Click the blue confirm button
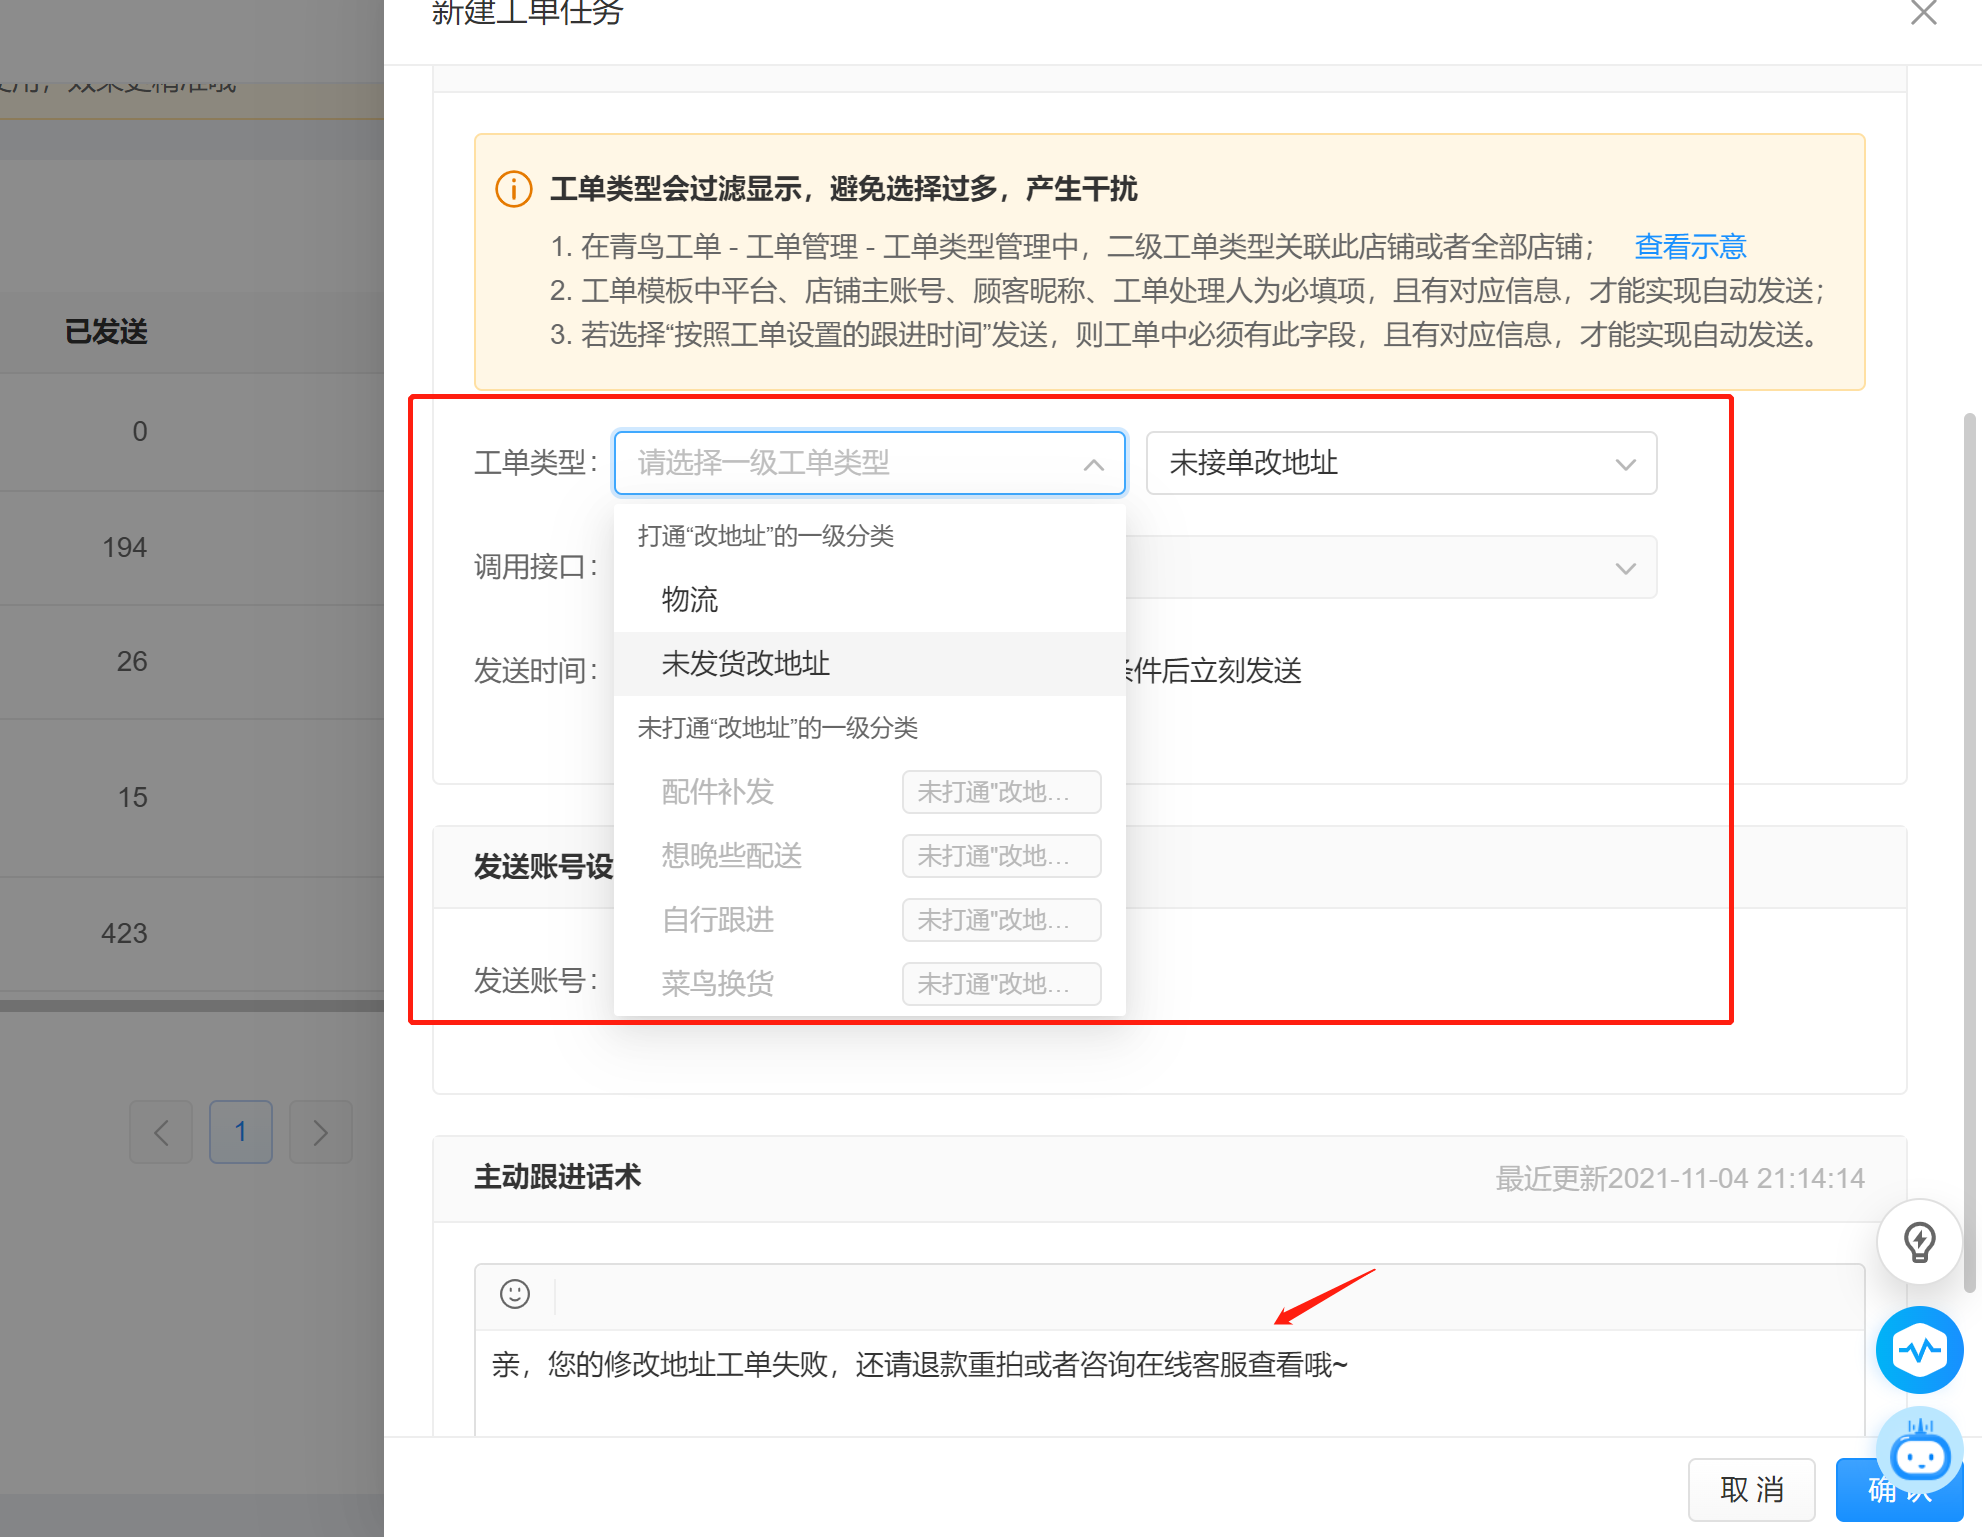Image resolution: width=1982 pixels, height=1537 pixels. click(x=1899, y=1489)
